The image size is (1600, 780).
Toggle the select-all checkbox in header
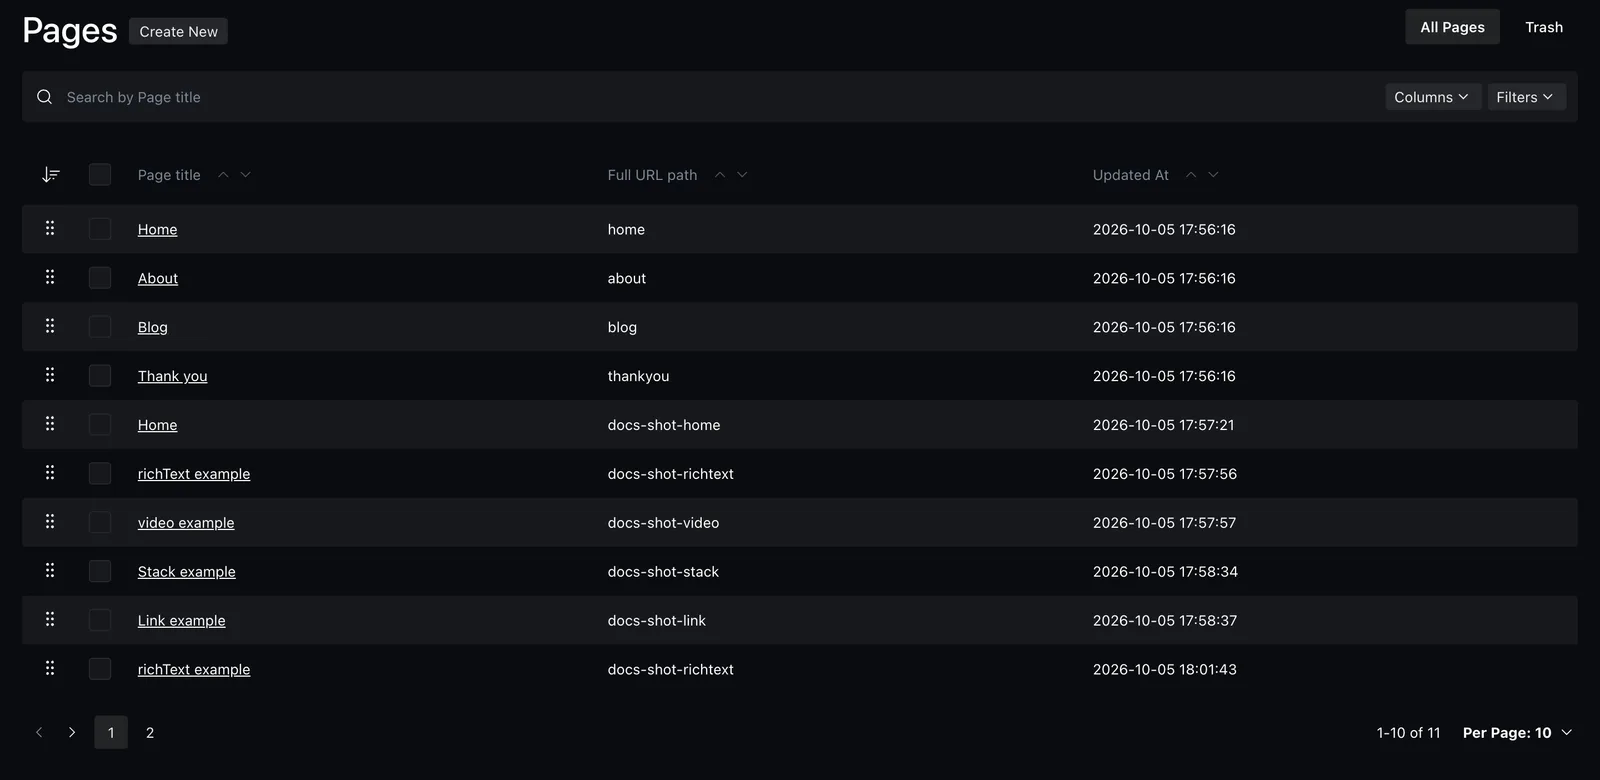pos(100,175)
